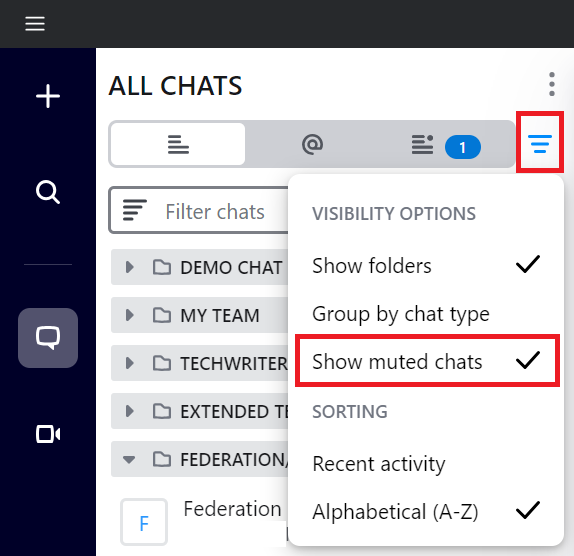This screenshot has width=574, height=556.
Task: Collapse the FEDERATION folder
Action: click(129, 459)
